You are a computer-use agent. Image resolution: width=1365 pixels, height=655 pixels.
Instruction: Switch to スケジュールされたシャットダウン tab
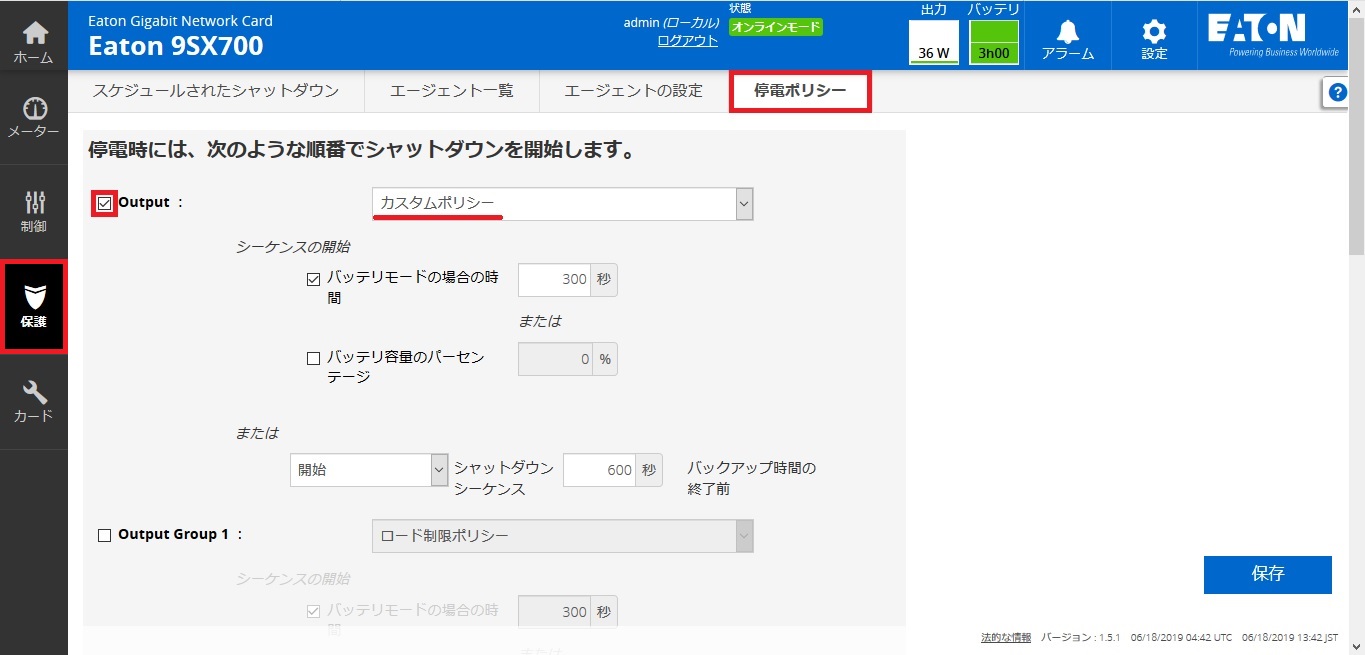(x=216, y=91)
